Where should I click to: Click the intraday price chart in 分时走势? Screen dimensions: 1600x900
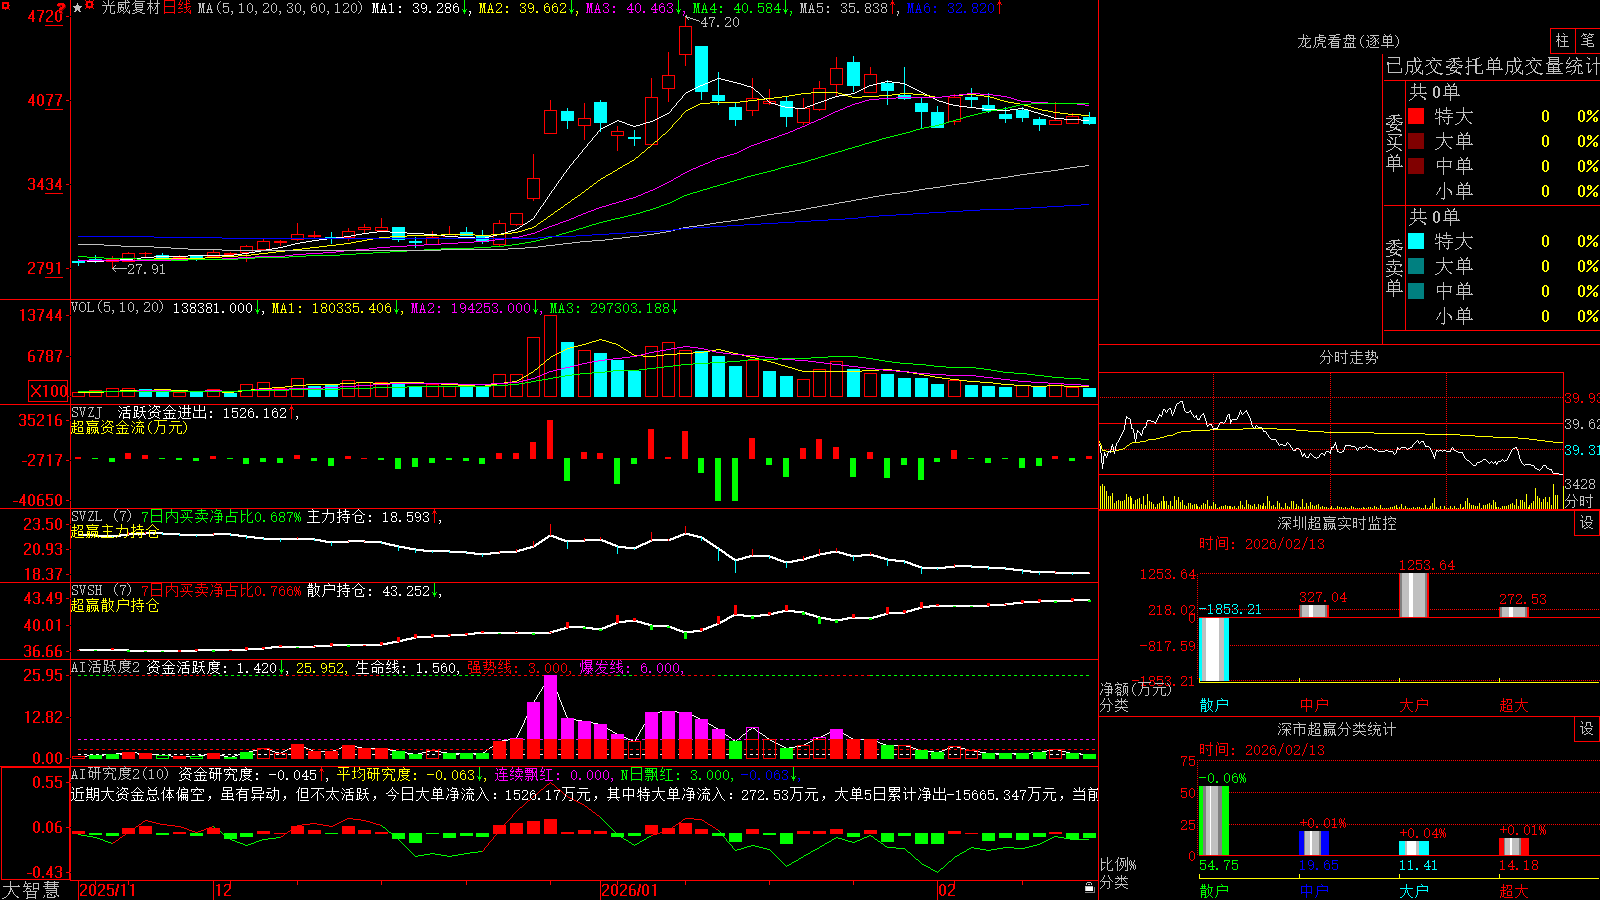[x=1331, y=424]
